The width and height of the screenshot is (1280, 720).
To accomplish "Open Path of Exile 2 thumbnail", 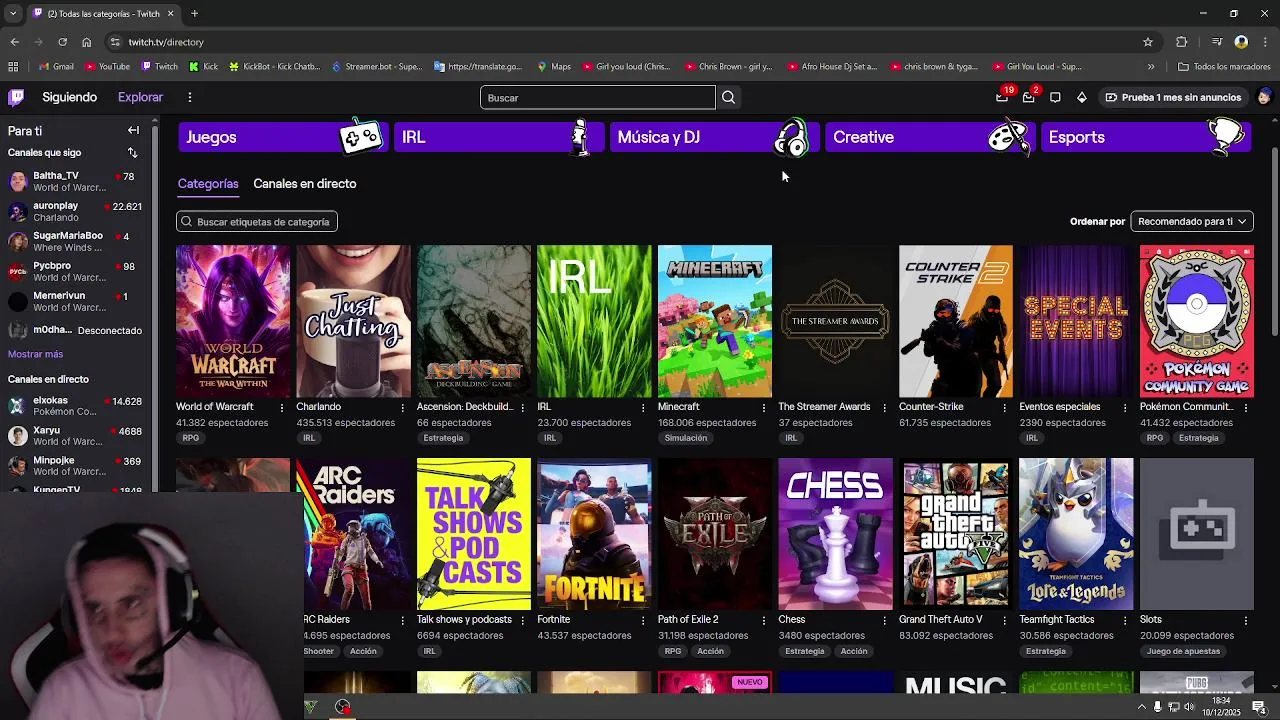I will (x=714, y=534).
